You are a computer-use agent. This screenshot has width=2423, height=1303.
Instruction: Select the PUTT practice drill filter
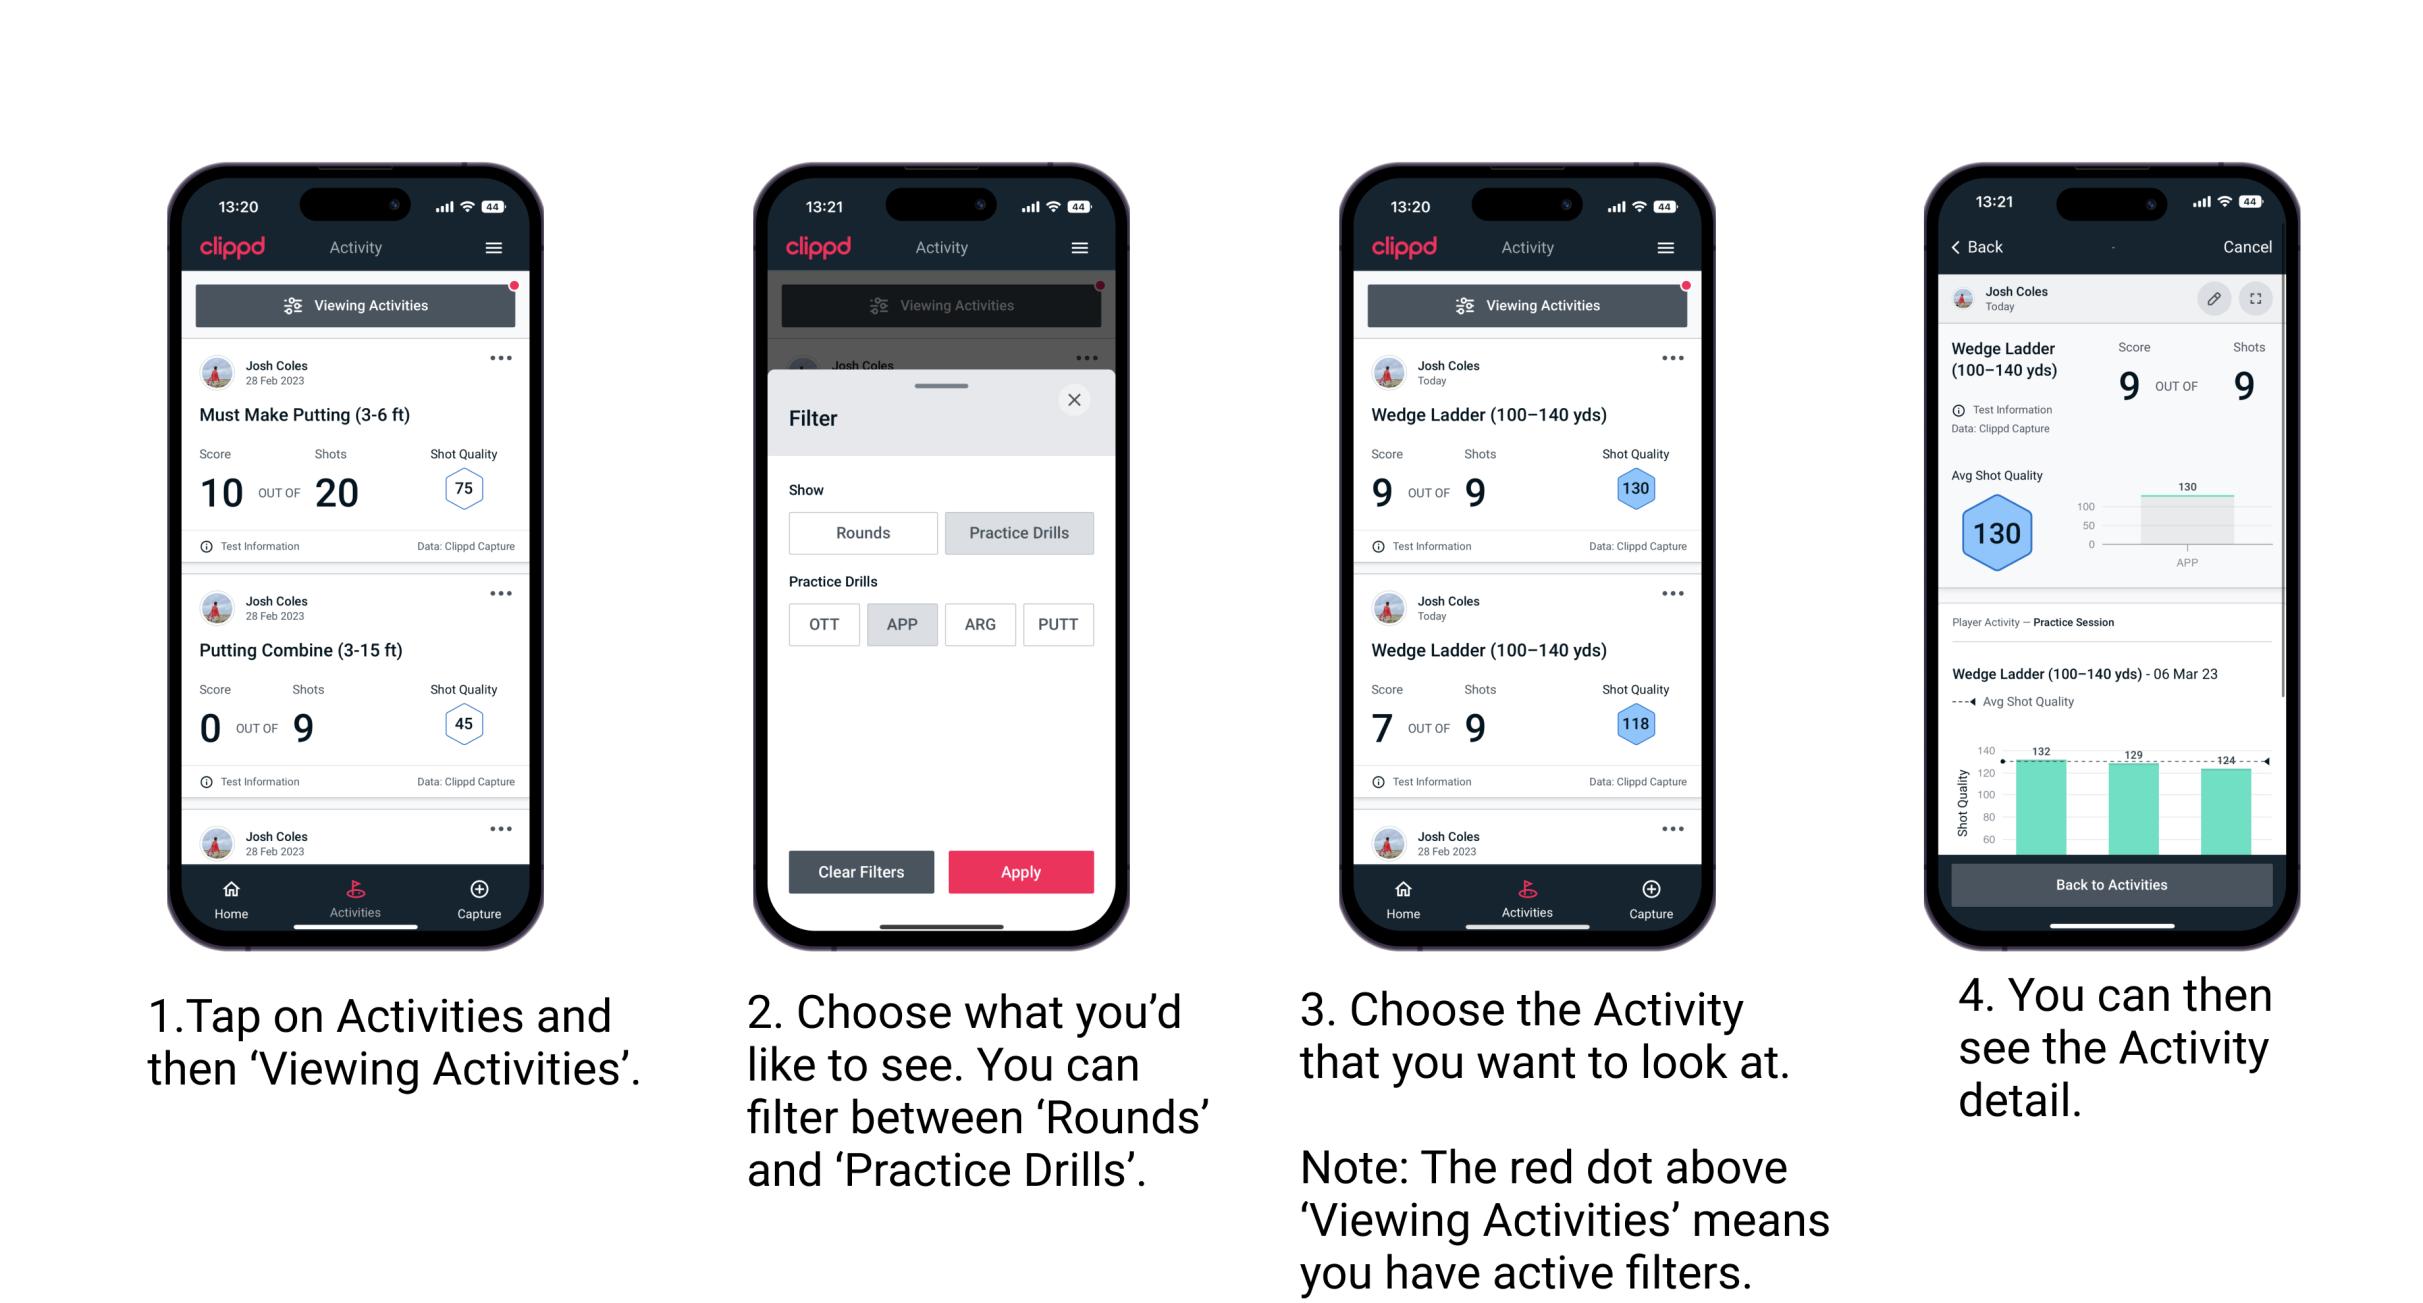point(1059,624)
